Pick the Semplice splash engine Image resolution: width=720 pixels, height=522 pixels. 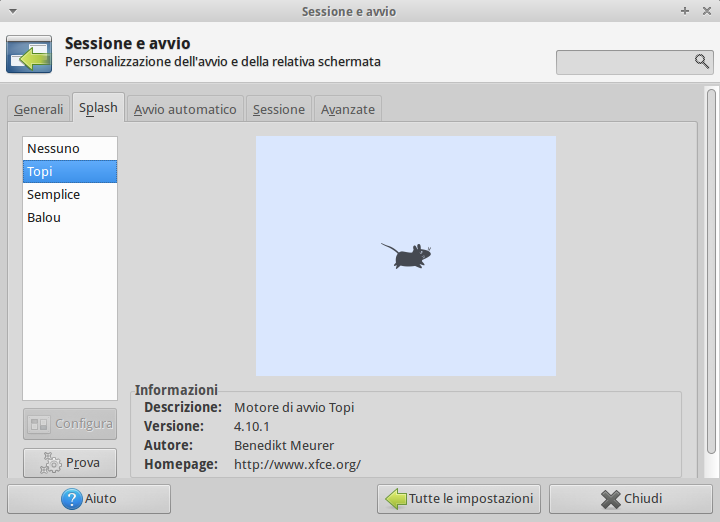tap(54, 194)
